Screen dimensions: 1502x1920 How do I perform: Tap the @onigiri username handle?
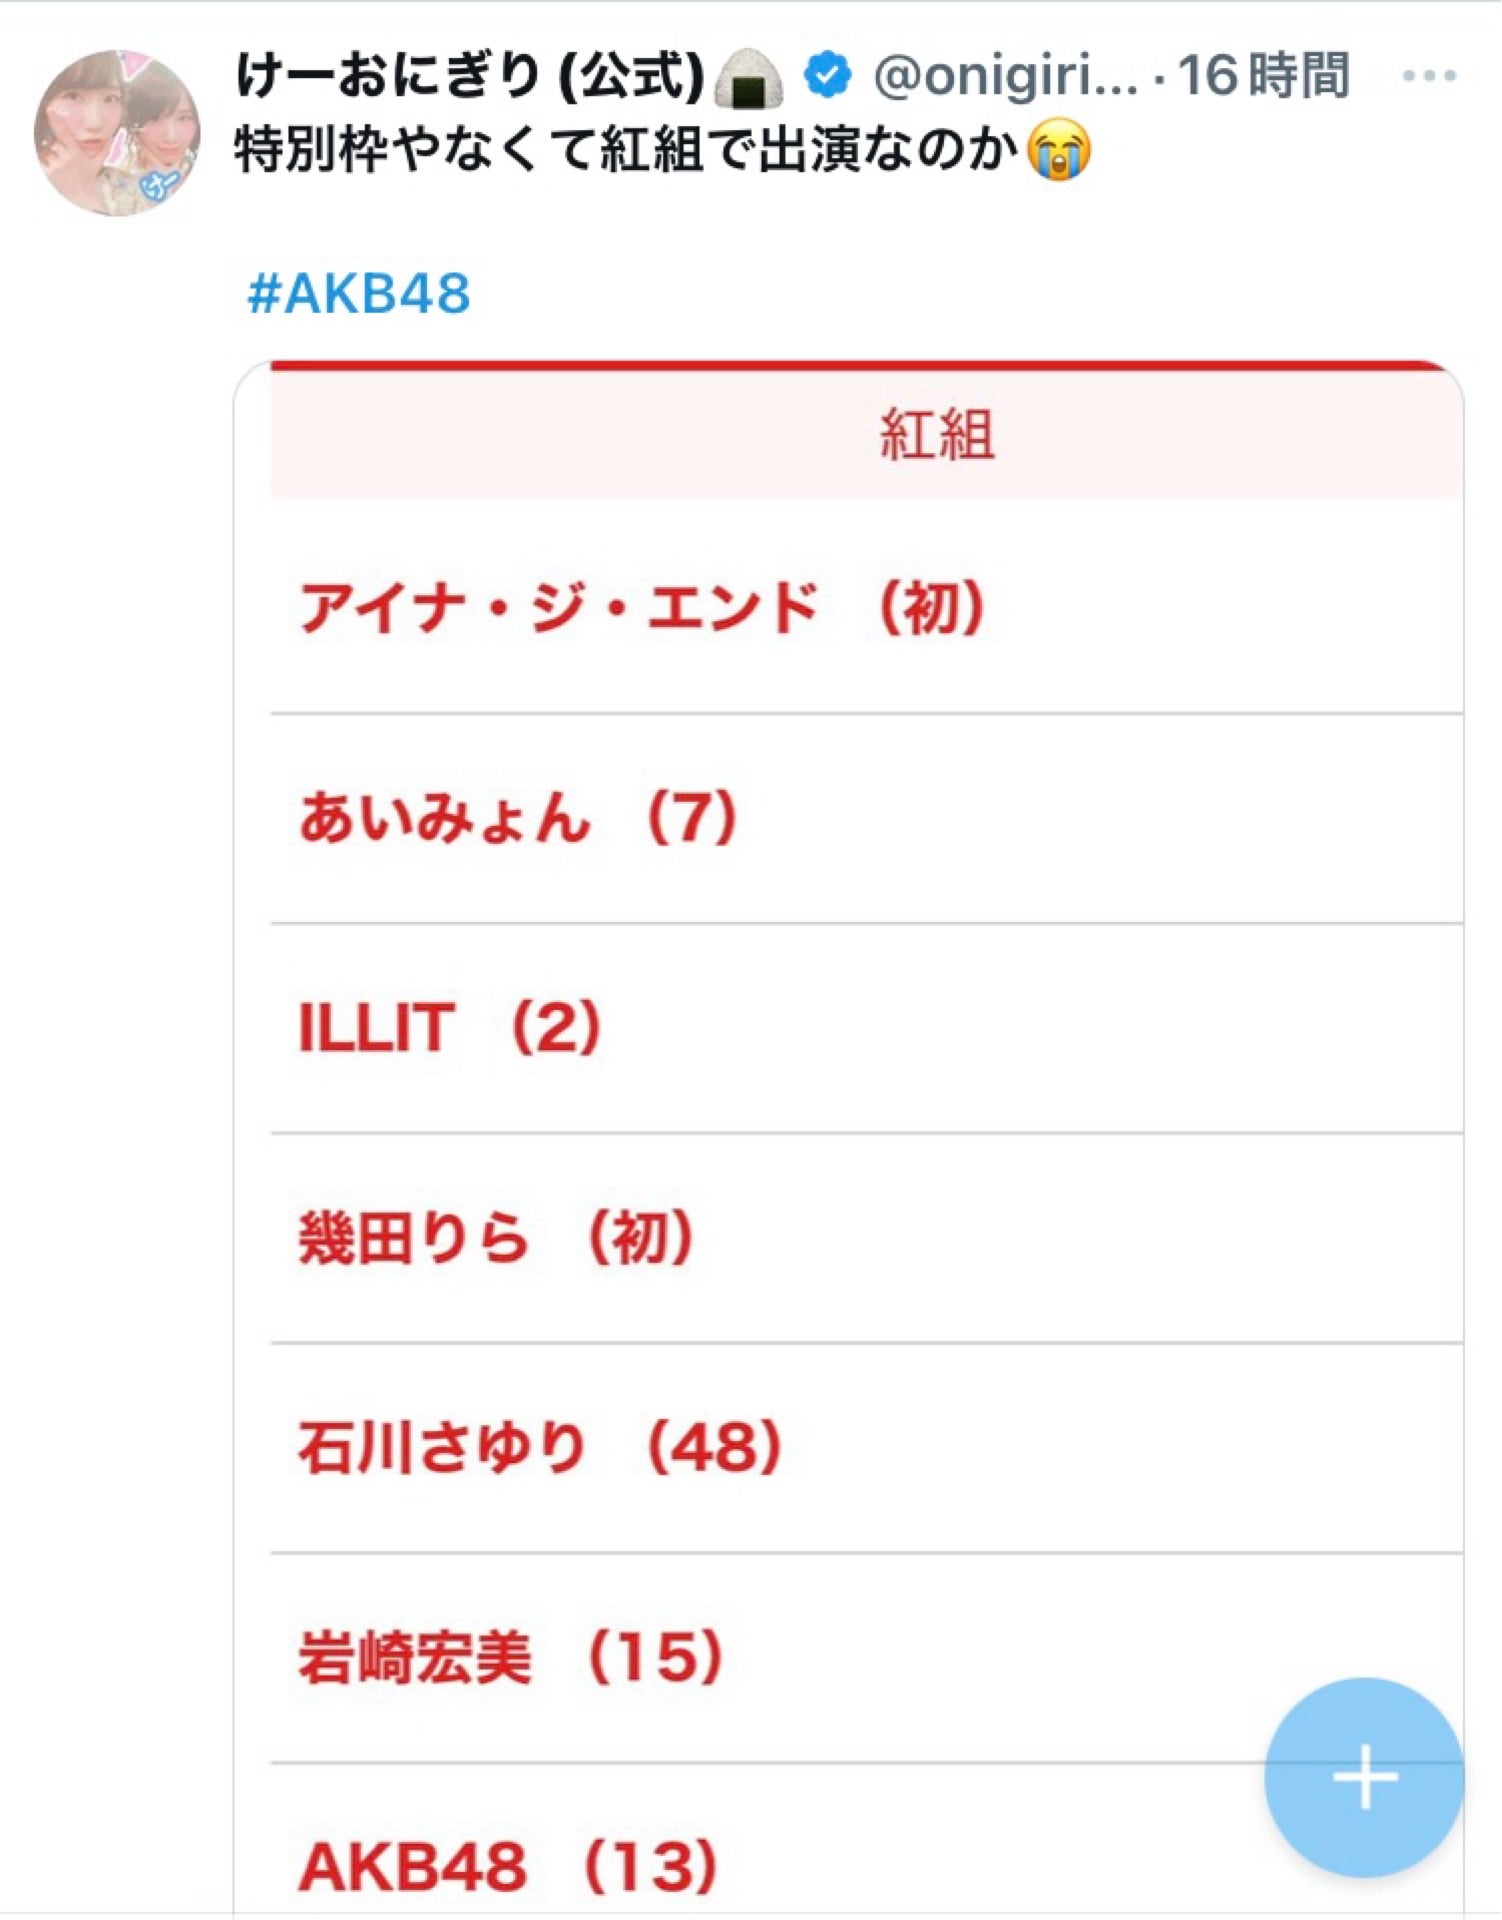(1004, 76)
